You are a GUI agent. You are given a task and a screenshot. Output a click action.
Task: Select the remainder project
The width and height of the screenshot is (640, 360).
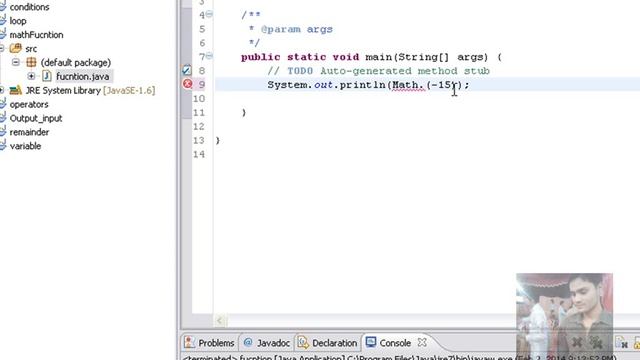(x=29, y=132)
